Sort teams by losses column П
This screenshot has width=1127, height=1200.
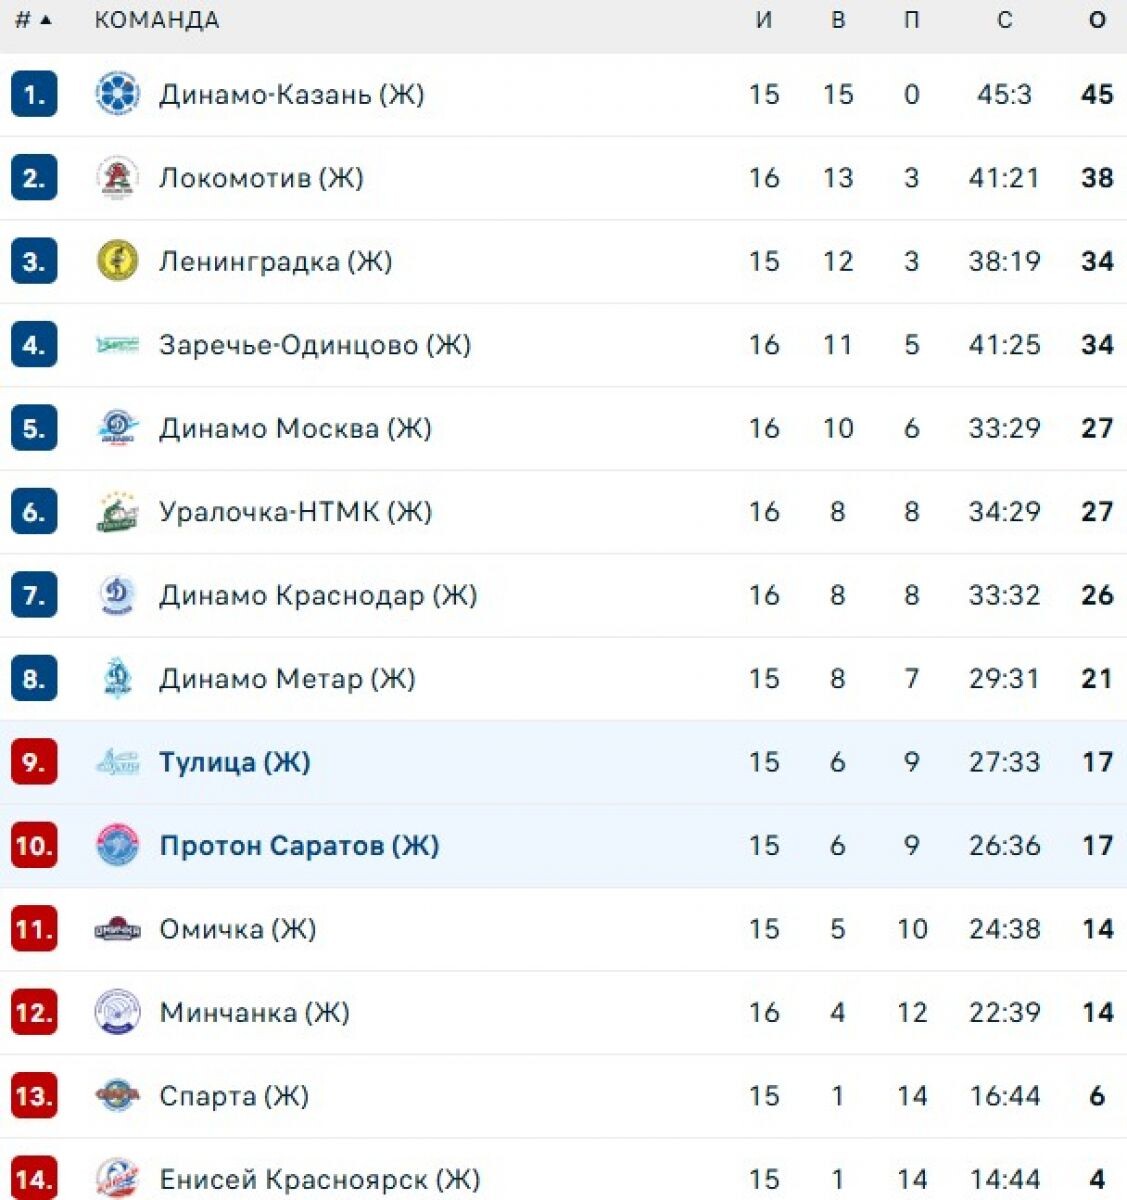coord(911,18)
